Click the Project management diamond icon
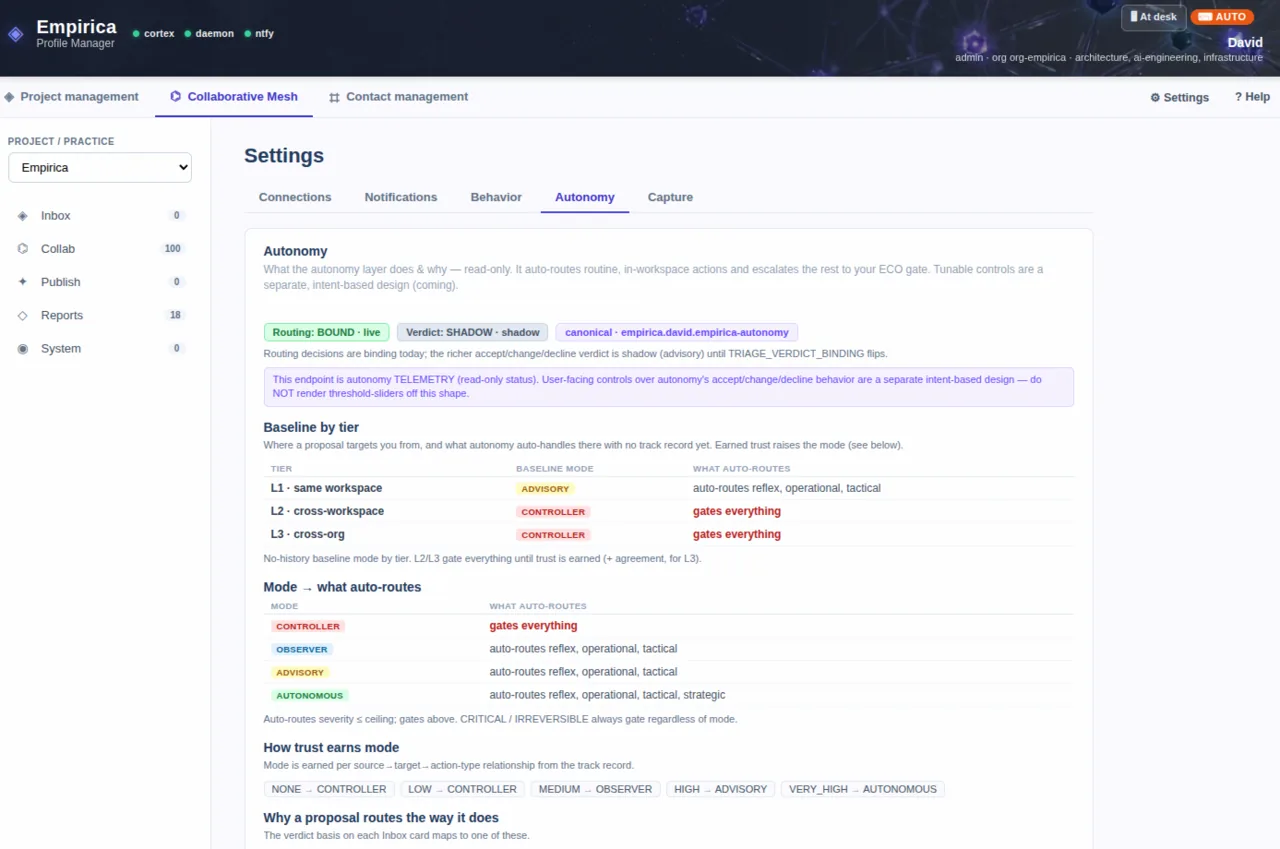Viewport: 1280px width, 849px height. click(10, 97)
